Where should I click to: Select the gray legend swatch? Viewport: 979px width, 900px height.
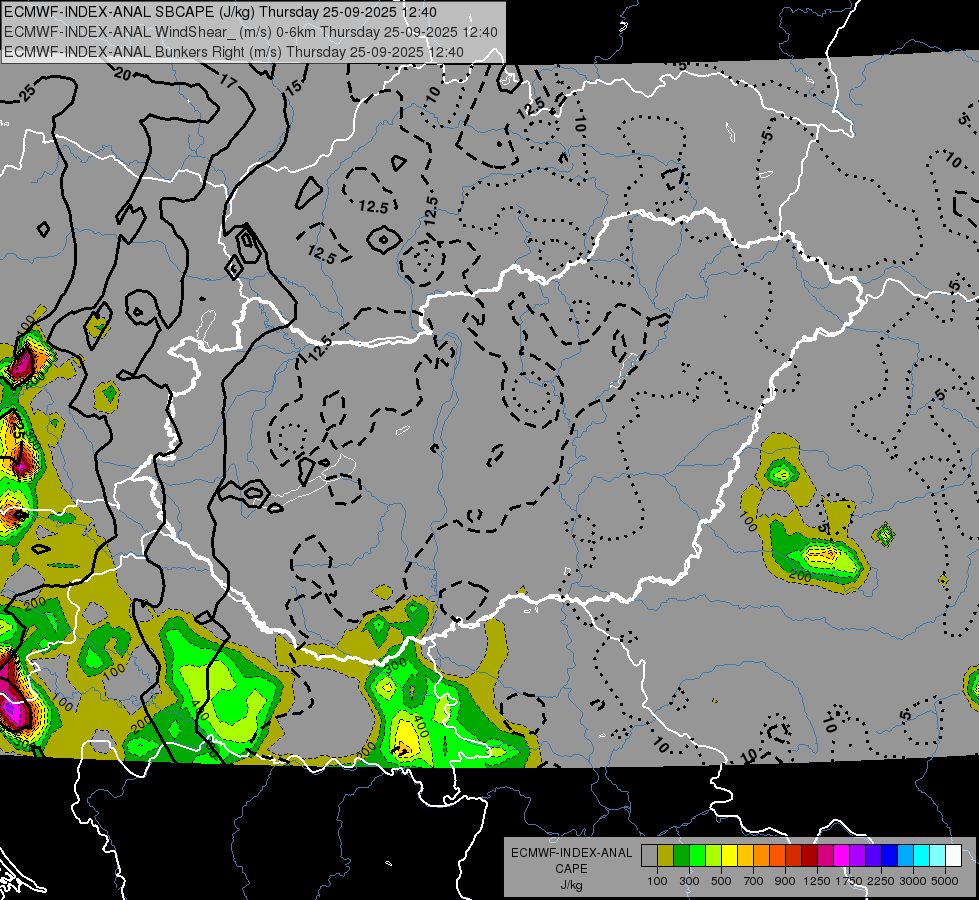pos(649,855)
